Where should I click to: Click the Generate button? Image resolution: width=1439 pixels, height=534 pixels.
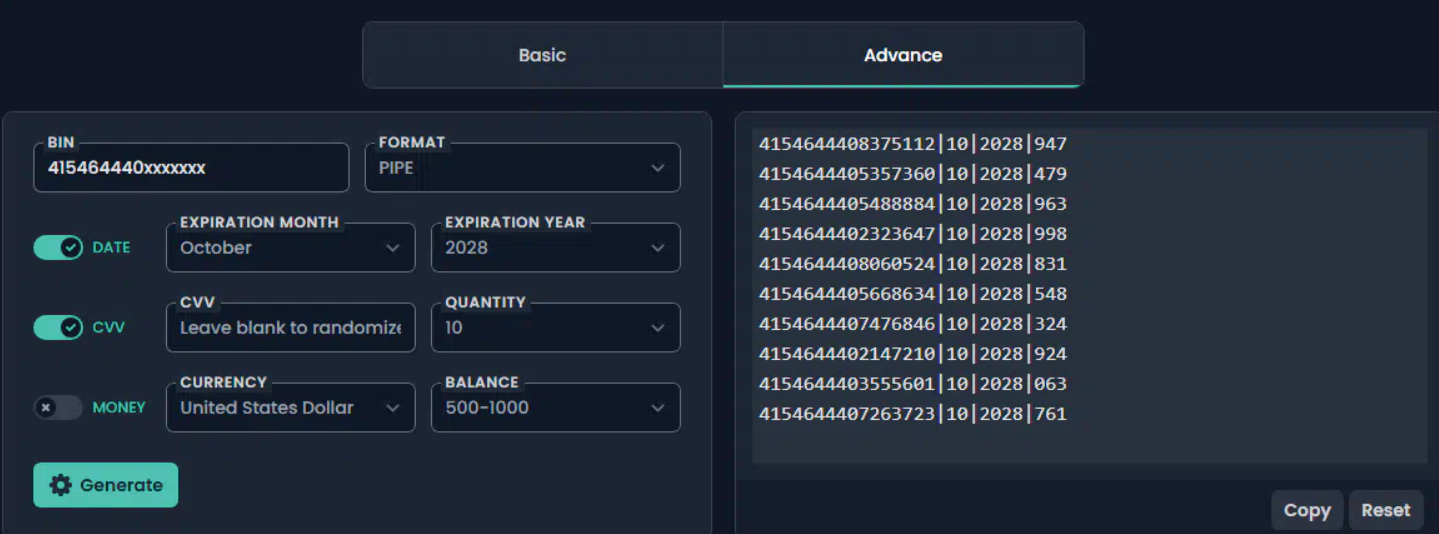(105, 485)
